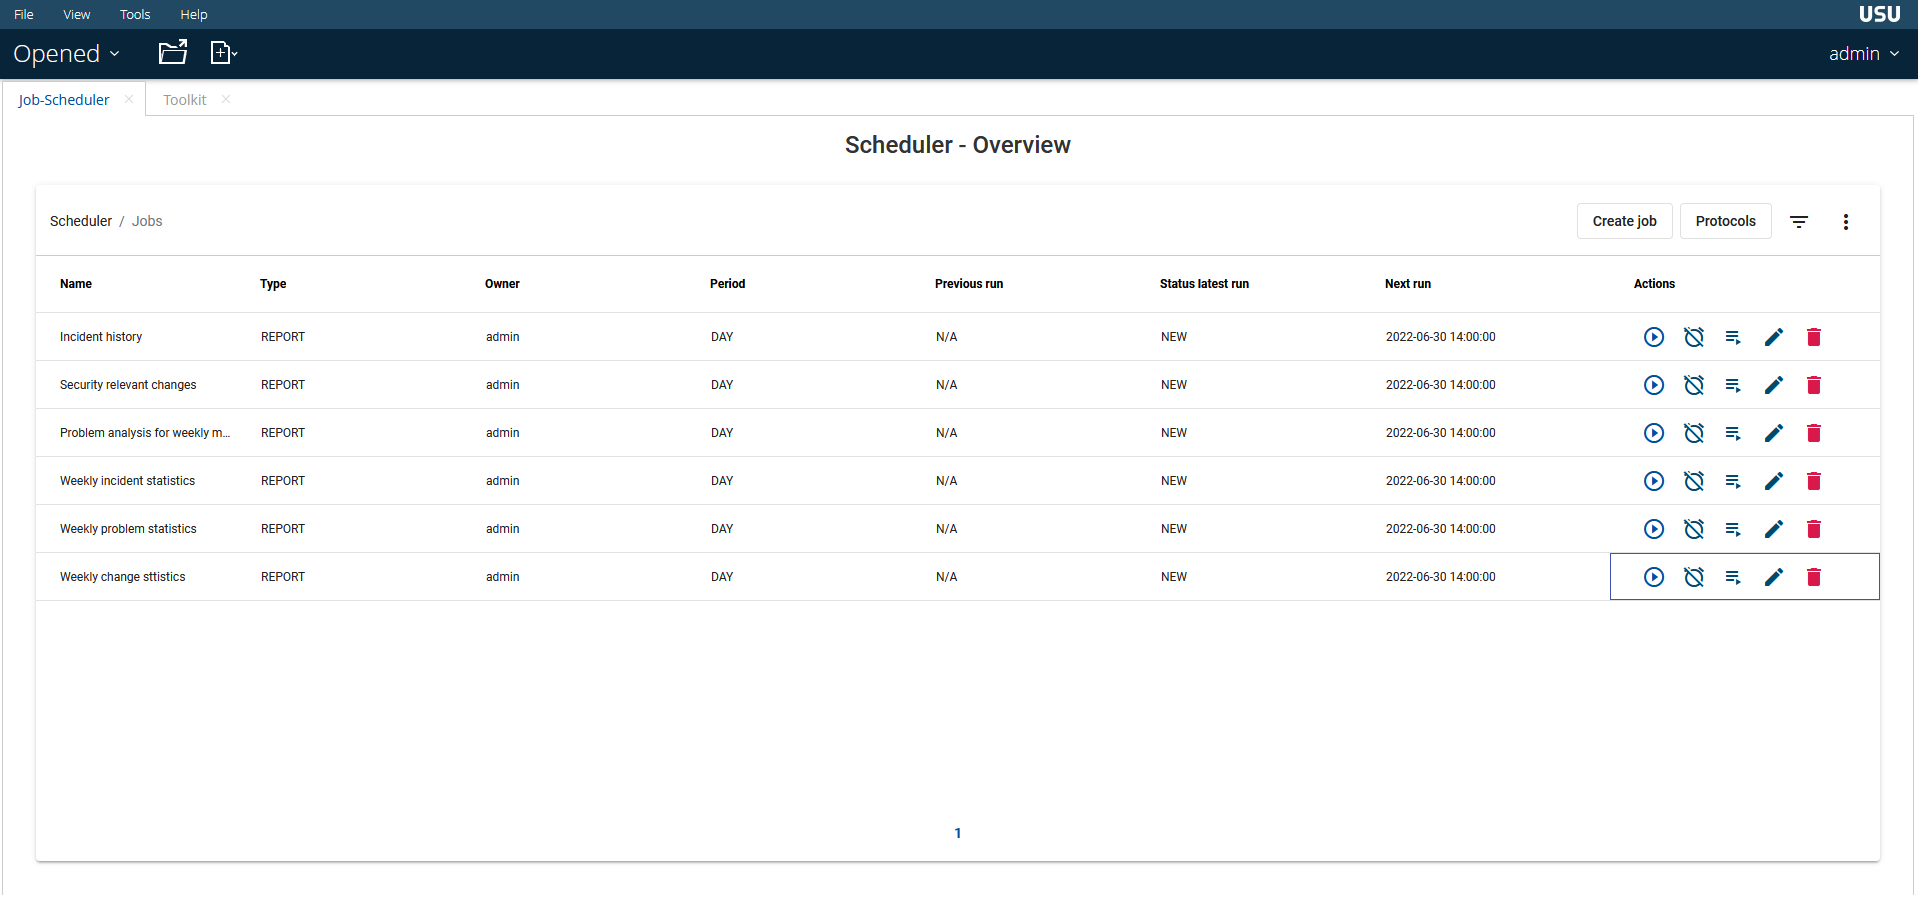
Task: Deactivate schedule for Problem analysis job
Action: point(1694,433)
